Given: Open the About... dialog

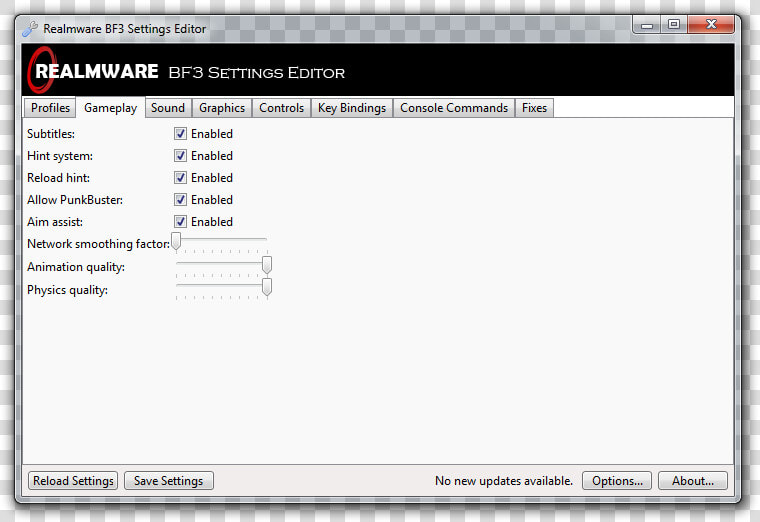Looking at the screenshot, I should tap(693, 481).
